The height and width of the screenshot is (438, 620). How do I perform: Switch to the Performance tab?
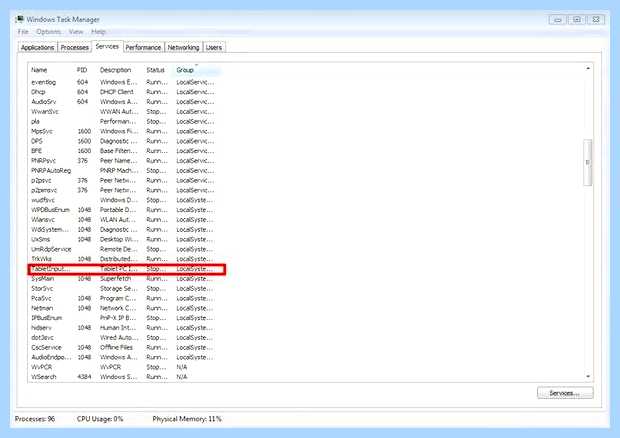(x=143, y=47)
